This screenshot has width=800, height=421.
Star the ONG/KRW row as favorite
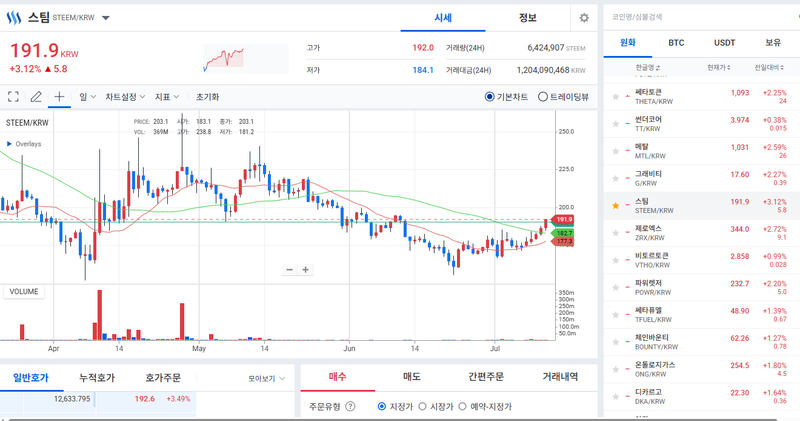coord(616,369)
